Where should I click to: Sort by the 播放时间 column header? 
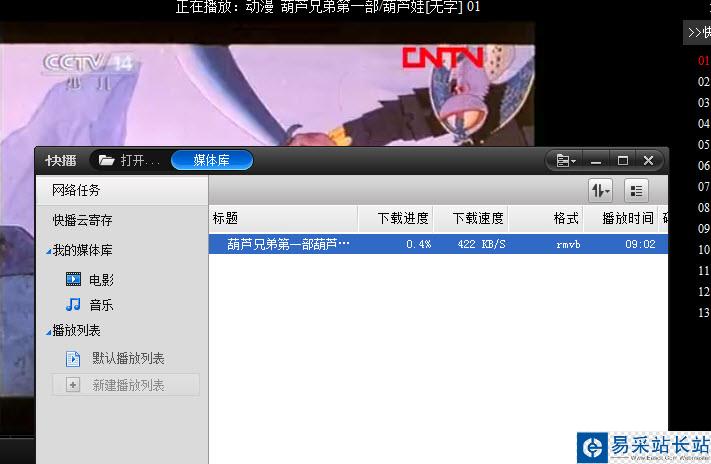click(621, 219)
